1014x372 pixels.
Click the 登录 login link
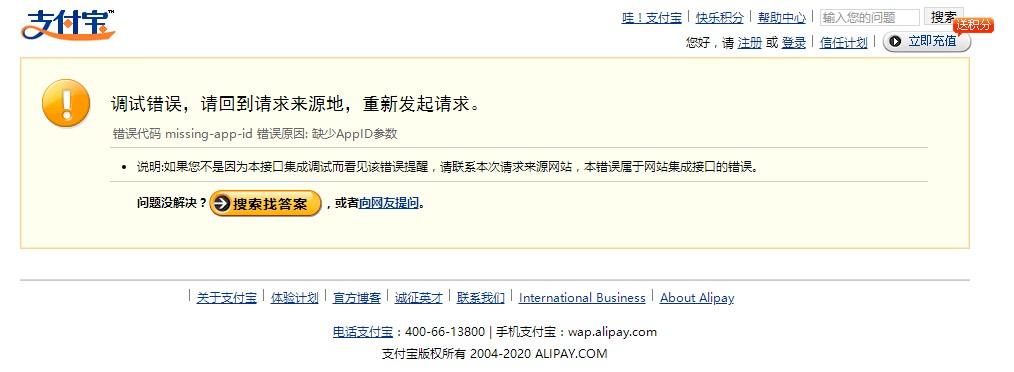(793, 43)
